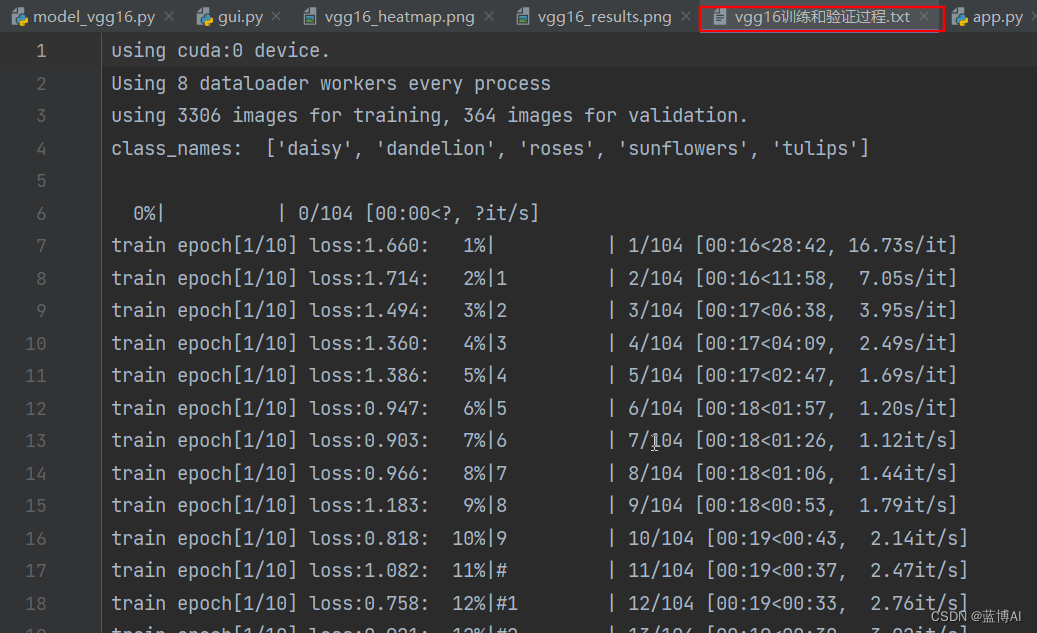Screen dimensions: 1037x633
Task: Select the vgg16训练和验证过程.txt tab
Action: 821,17
